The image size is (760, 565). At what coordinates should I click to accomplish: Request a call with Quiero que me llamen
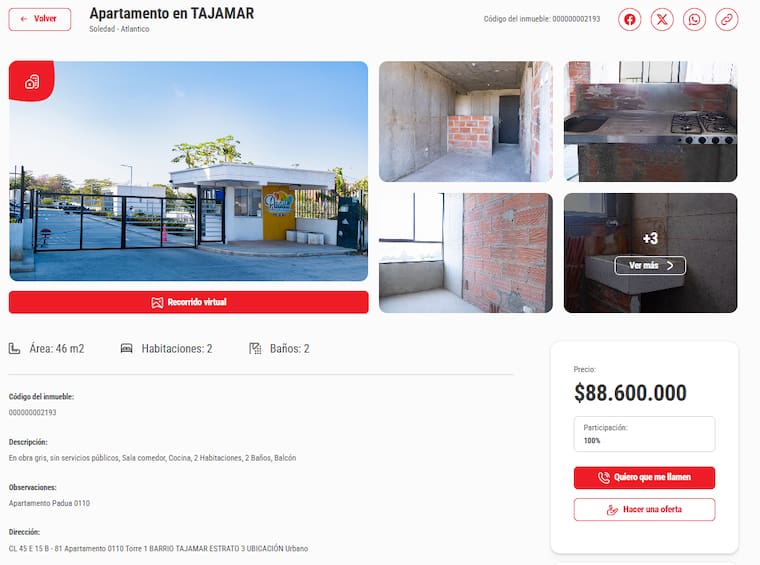click(644, 478)
